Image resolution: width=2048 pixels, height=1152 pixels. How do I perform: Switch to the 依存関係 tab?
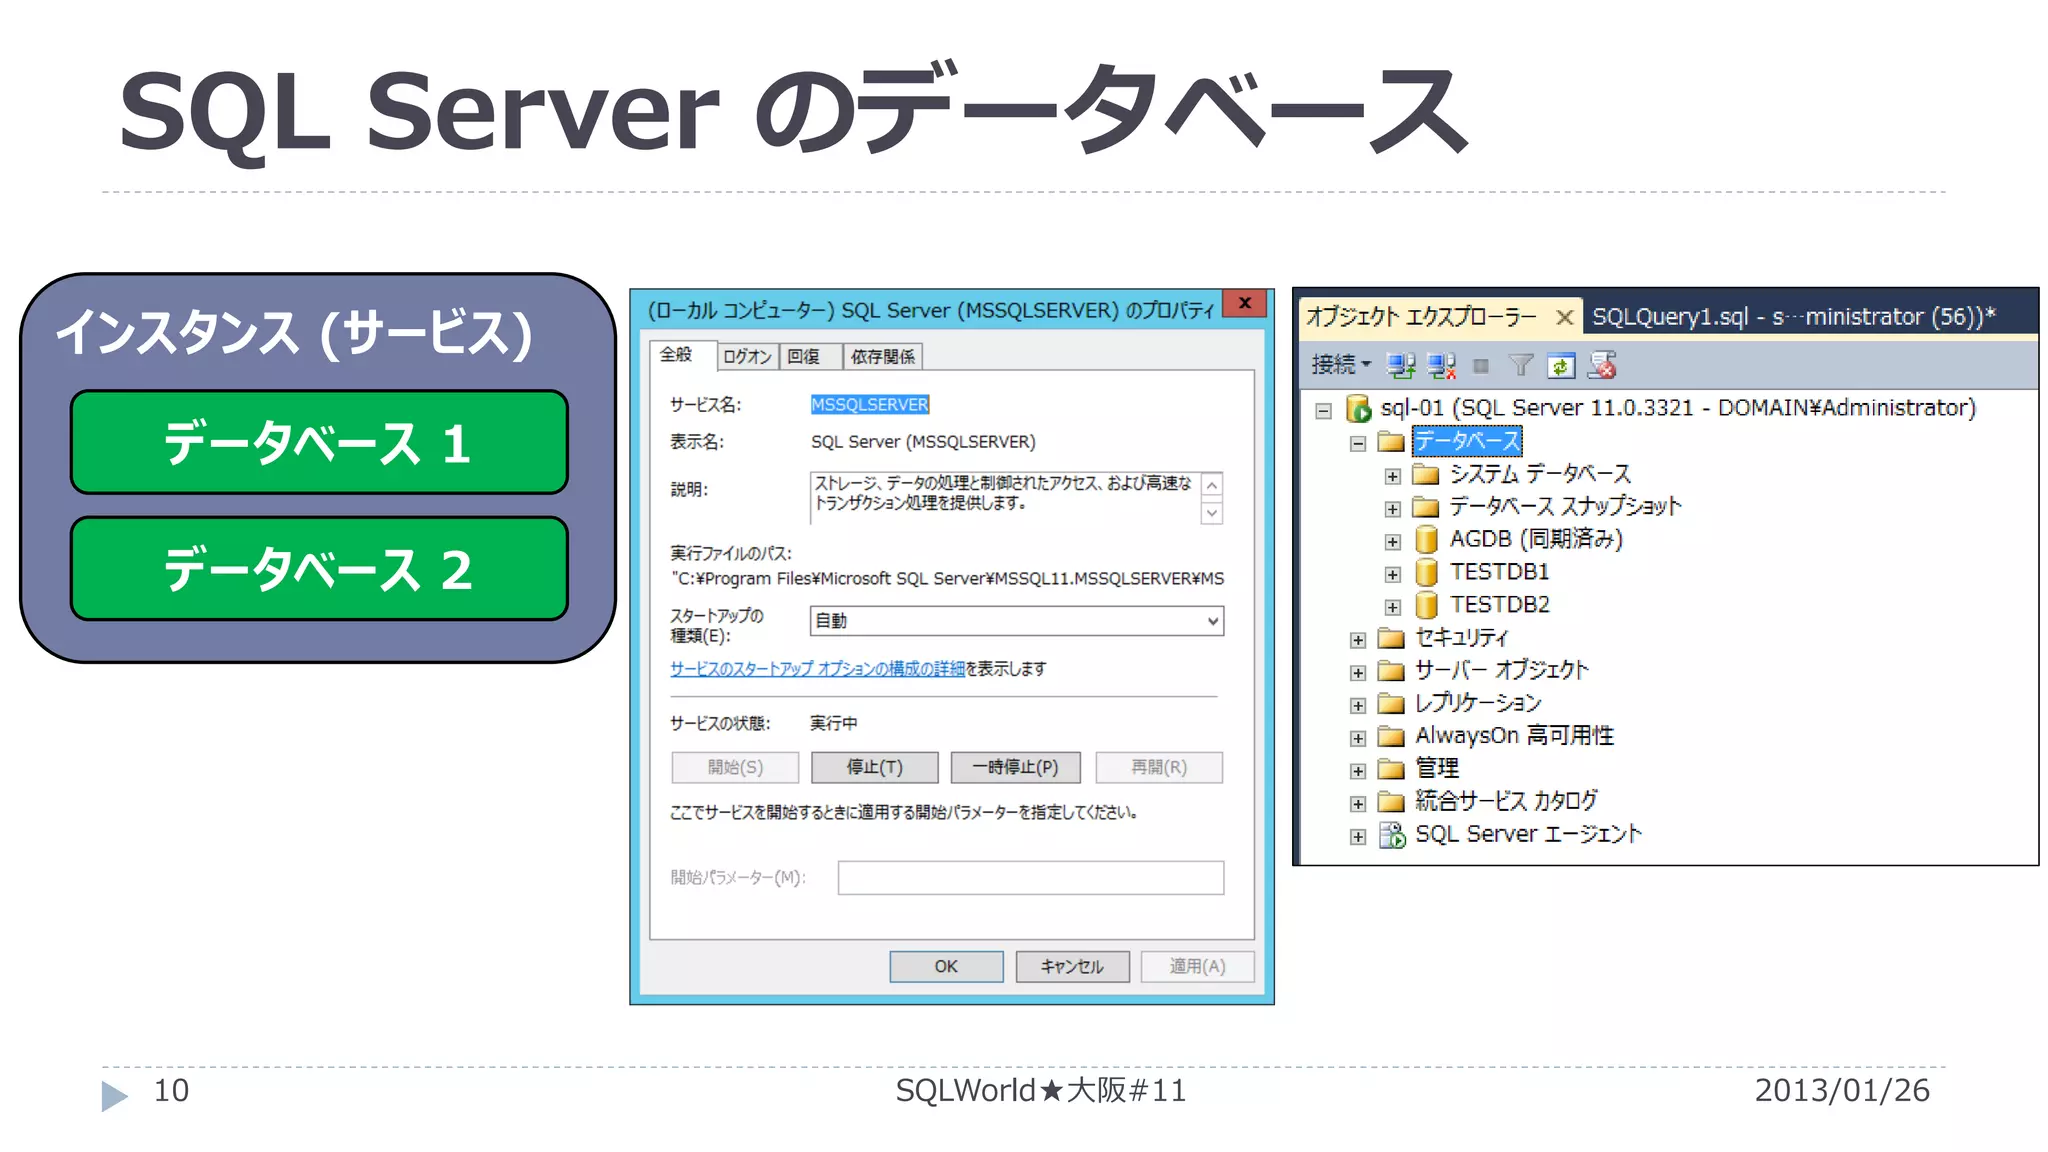pos(882,357)
